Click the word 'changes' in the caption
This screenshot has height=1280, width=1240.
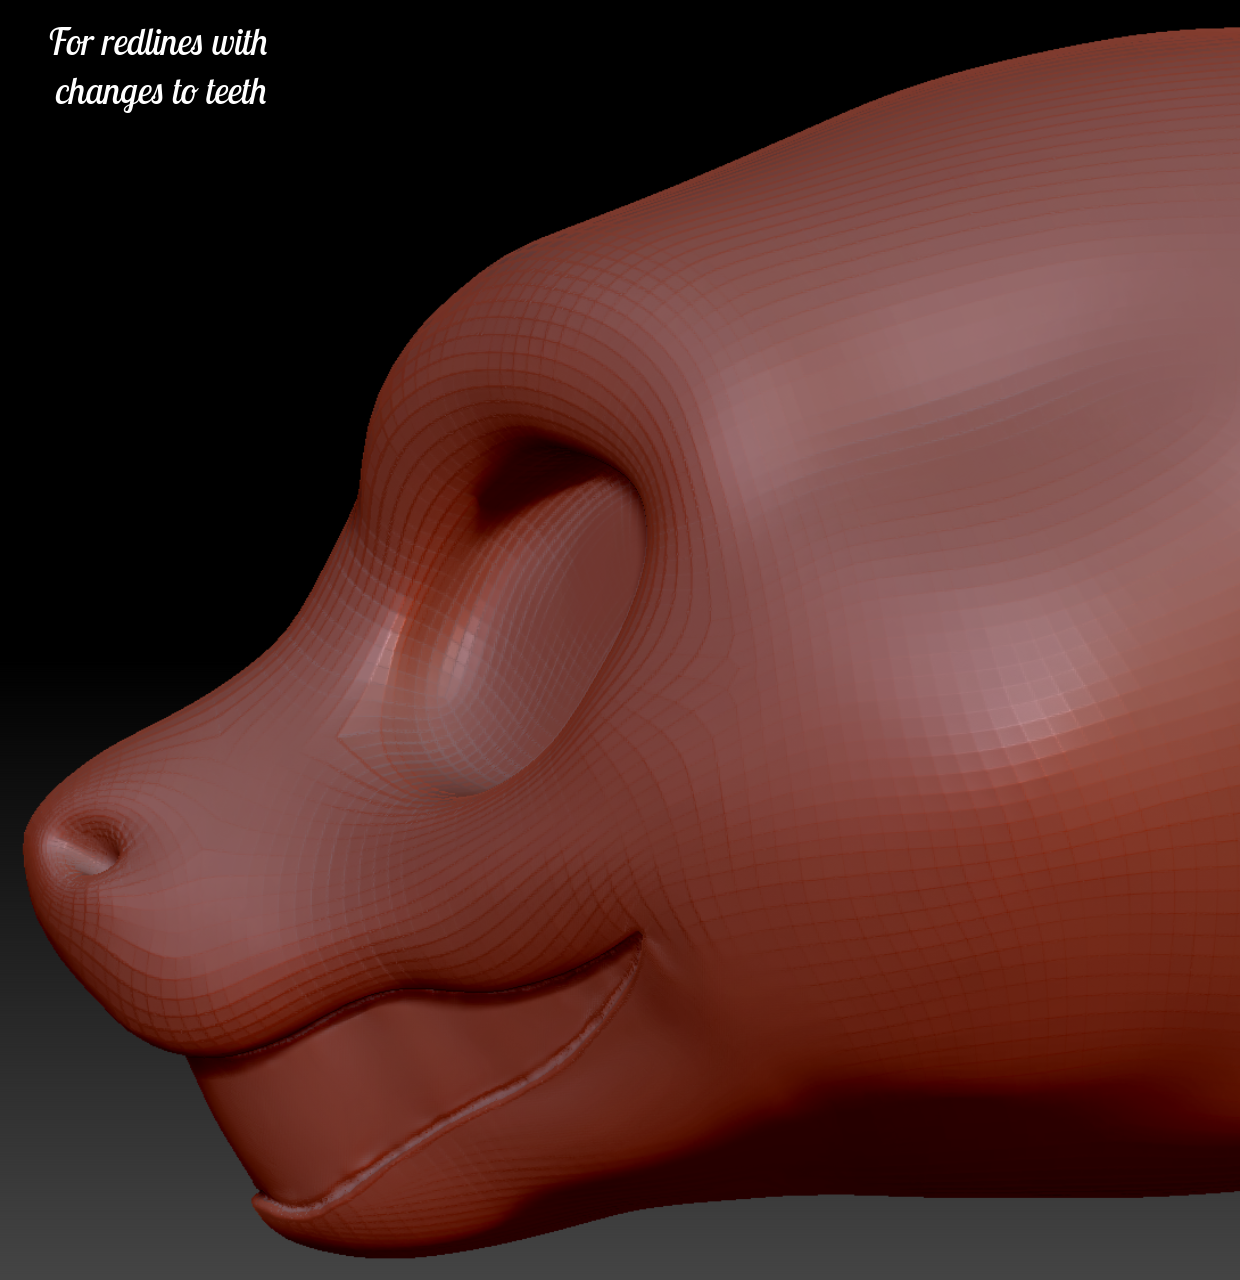(x=109, y=93)
